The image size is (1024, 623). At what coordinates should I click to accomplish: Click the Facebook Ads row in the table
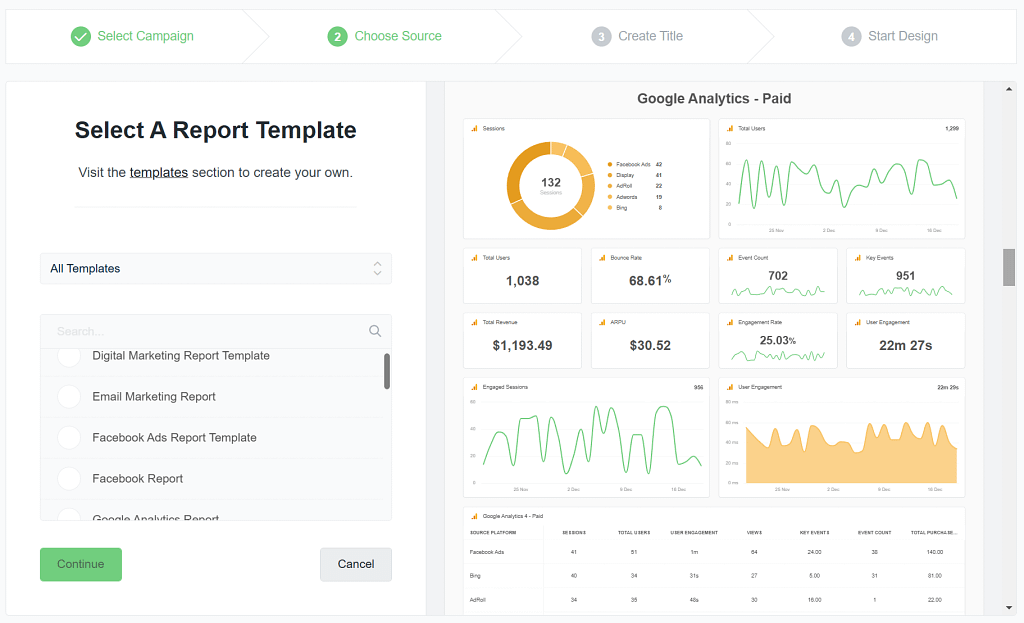[x=714, y=552]
